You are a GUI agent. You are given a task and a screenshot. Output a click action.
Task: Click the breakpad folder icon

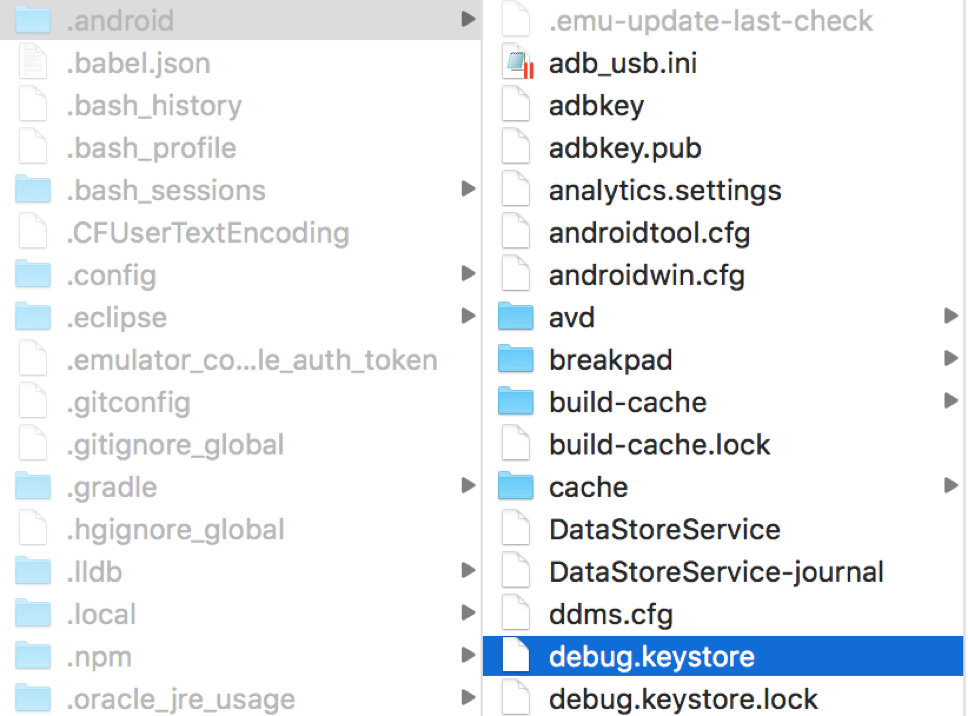click(x=515, y=359)
